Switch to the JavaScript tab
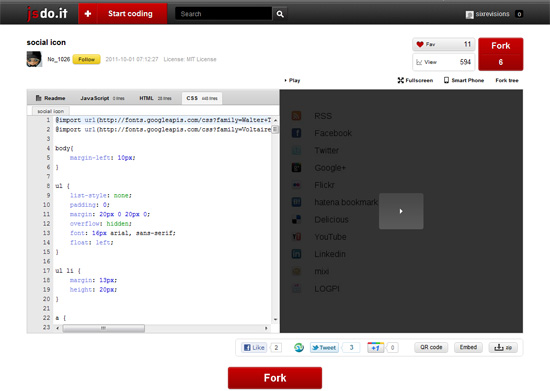 tap(102, 98)
